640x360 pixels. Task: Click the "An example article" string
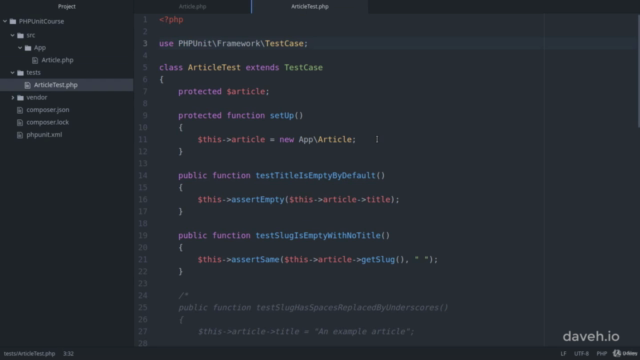coord(362,332)
